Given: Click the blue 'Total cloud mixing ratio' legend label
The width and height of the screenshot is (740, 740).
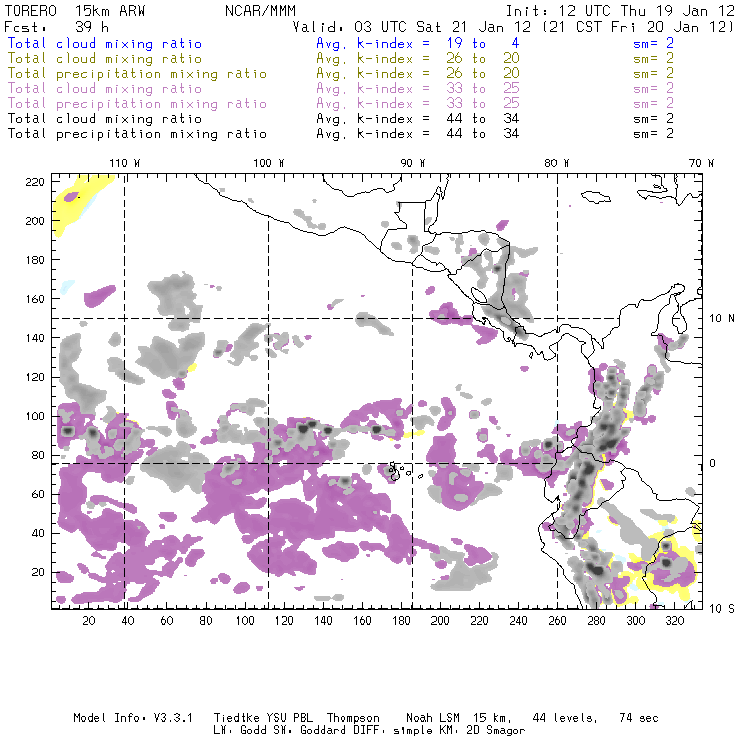Looking at the screenshot, I should [x=105, y=44].
